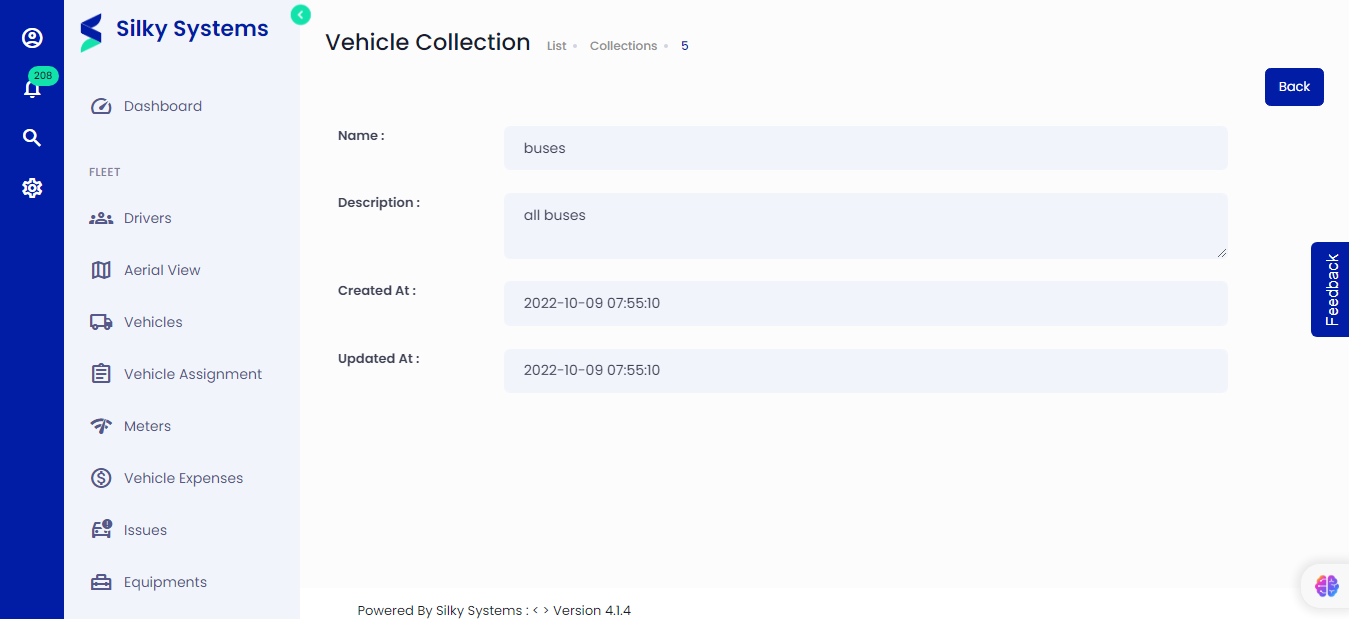The height and width of the screenshot is (619, 1349).
Task: Open the Drivers section icon
Action: tap(101, 217)
